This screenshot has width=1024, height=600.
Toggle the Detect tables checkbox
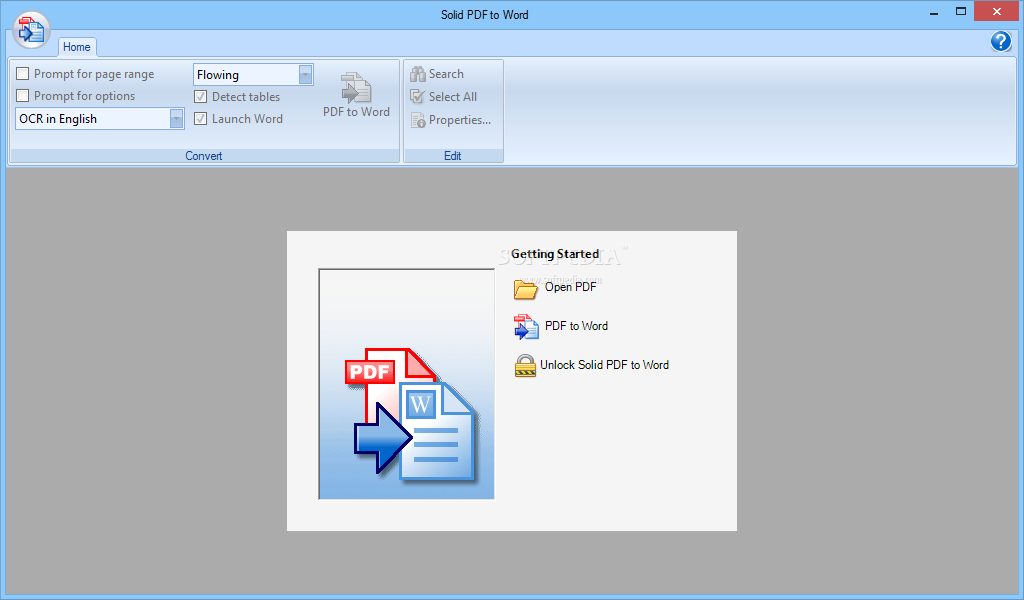point(200,97)
